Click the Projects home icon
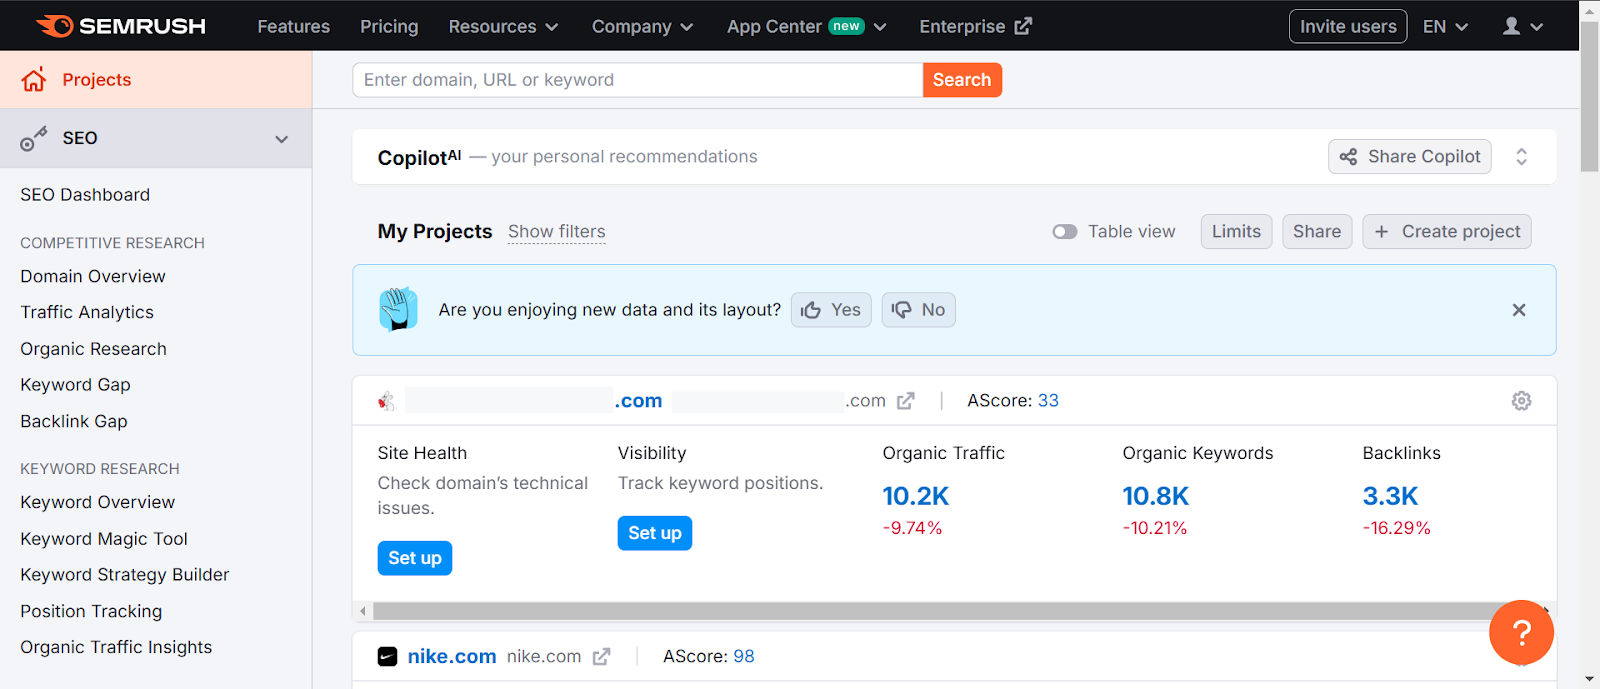Viewport: 1600px width, 689px height. [x=34, y=80]
